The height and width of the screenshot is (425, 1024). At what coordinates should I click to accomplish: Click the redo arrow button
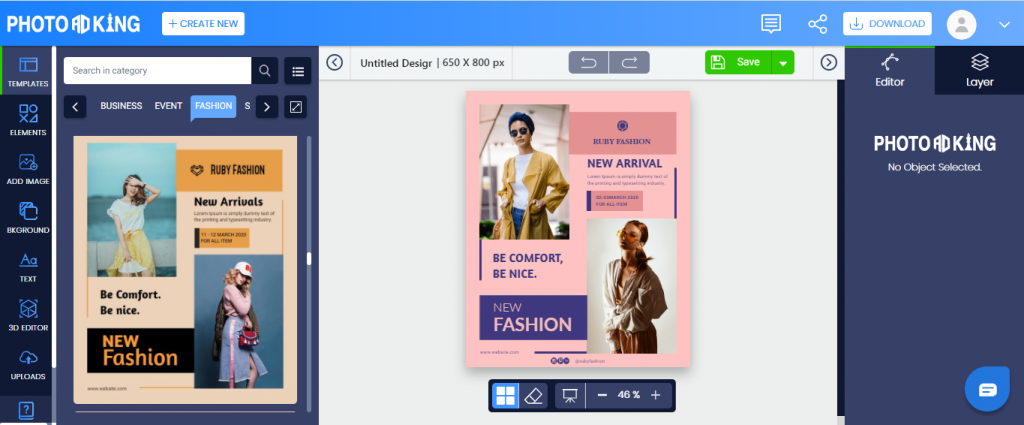coord(630,62)
